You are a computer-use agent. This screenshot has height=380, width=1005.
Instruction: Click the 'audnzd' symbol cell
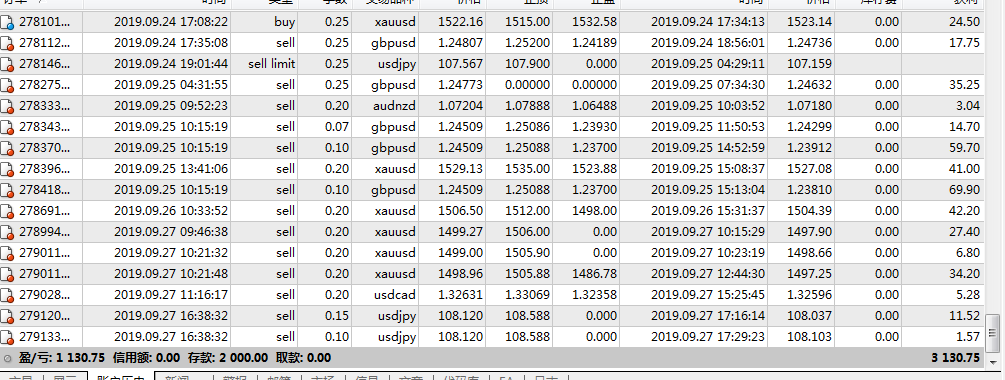click(x=395, y=106)
